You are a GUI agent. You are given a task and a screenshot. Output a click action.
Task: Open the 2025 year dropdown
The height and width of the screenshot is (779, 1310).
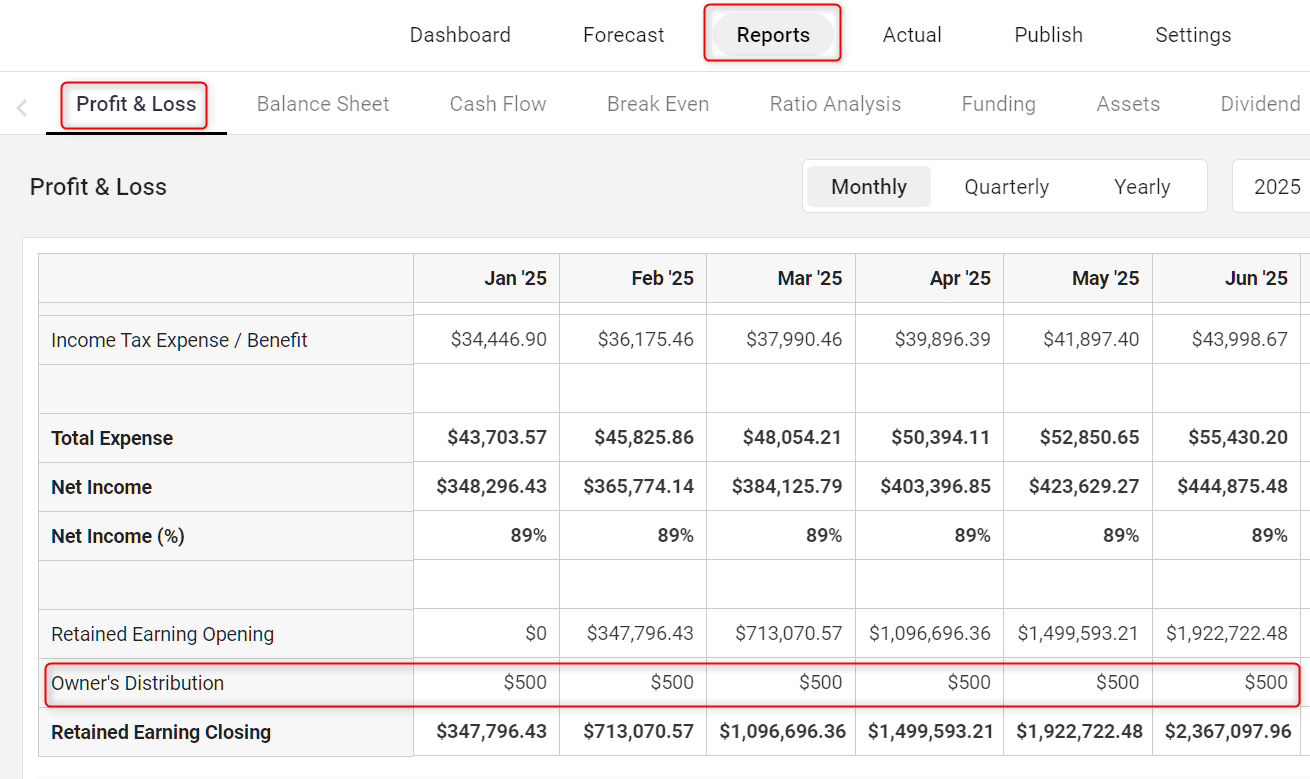click(1276, 187)
